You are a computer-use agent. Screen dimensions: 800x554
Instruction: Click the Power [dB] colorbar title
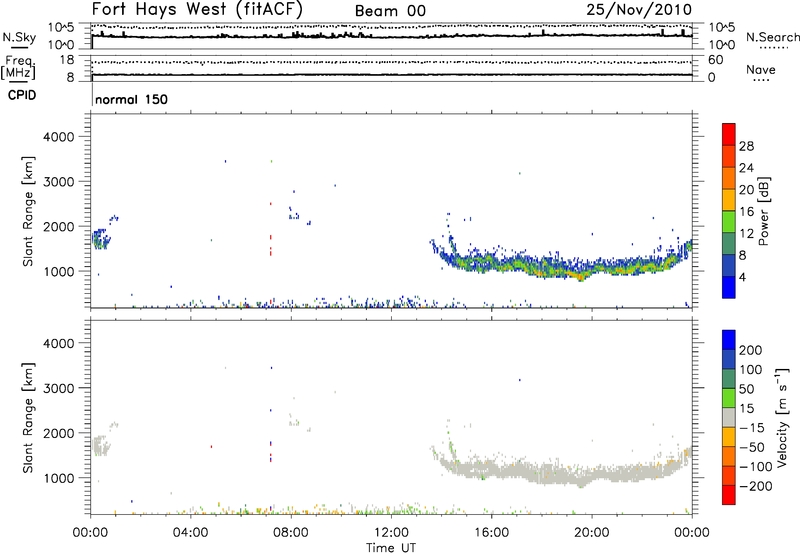point(764,211)
